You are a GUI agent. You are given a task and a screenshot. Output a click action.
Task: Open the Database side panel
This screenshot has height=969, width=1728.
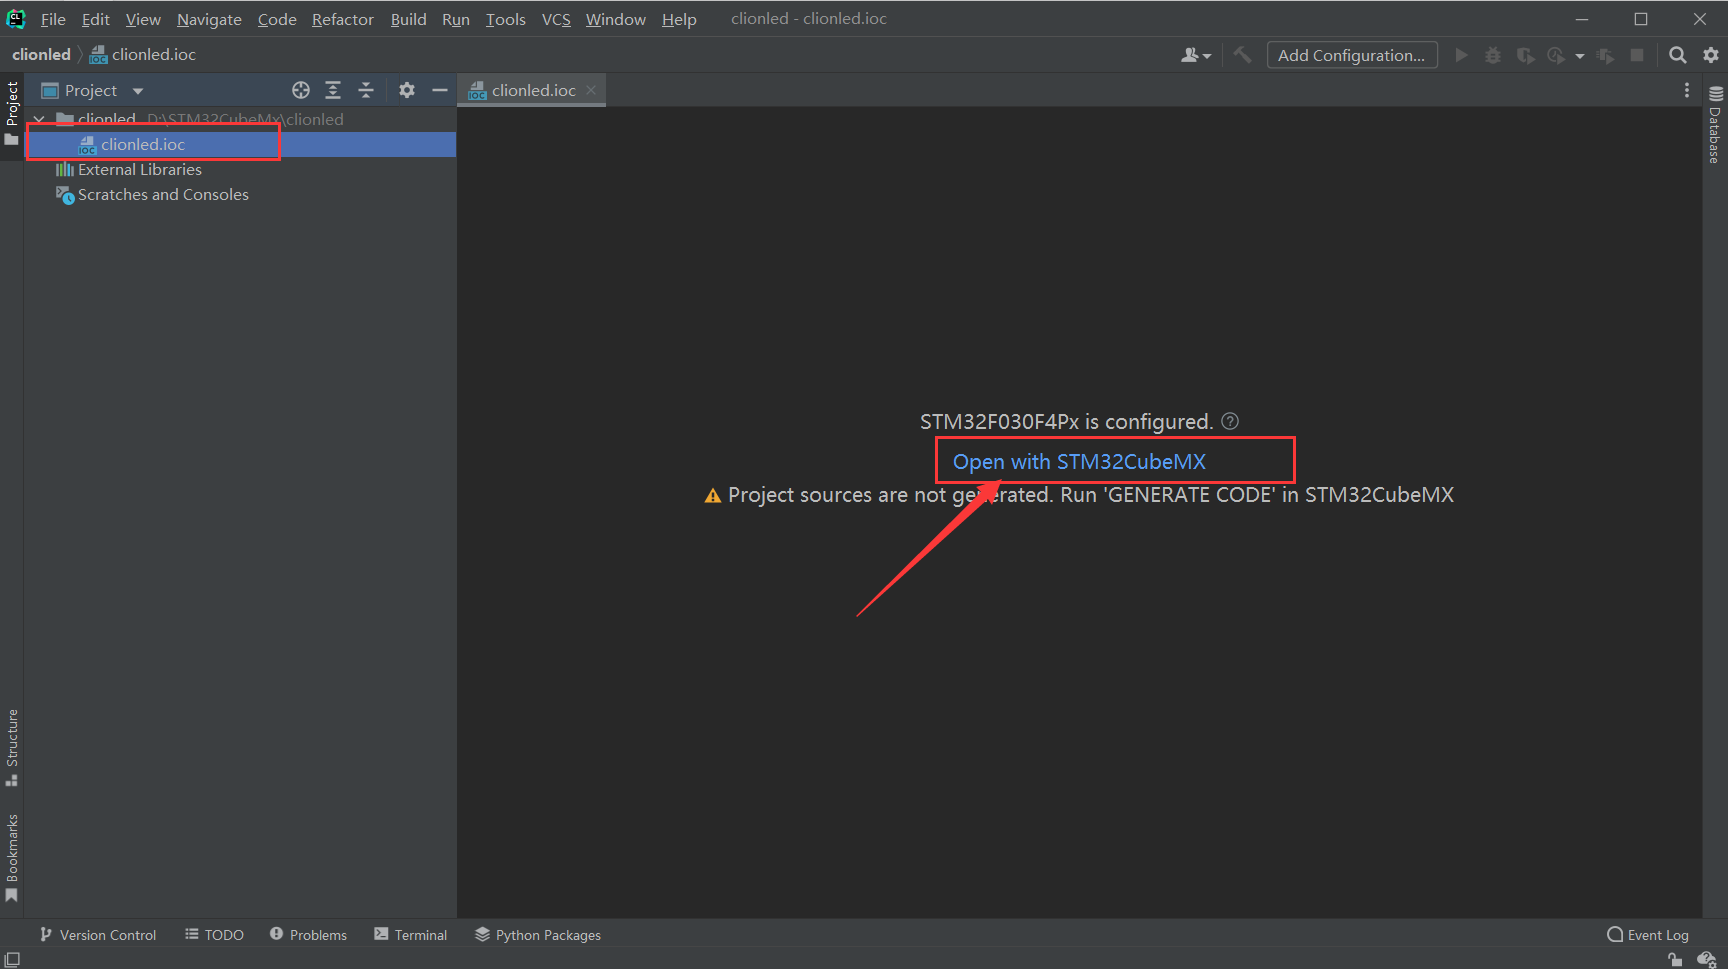point(1715,125)
